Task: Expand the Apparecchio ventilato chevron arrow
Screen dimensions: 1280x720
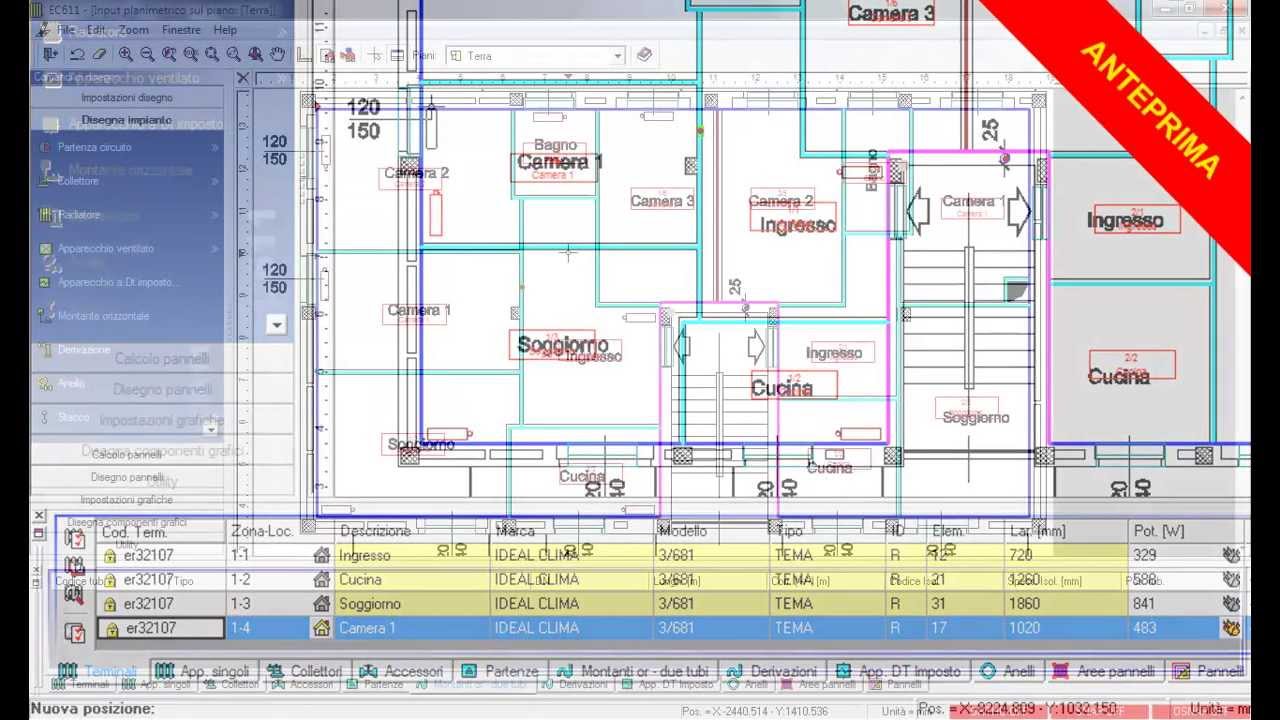Action: pyautogui.click(x=215, y=248)
